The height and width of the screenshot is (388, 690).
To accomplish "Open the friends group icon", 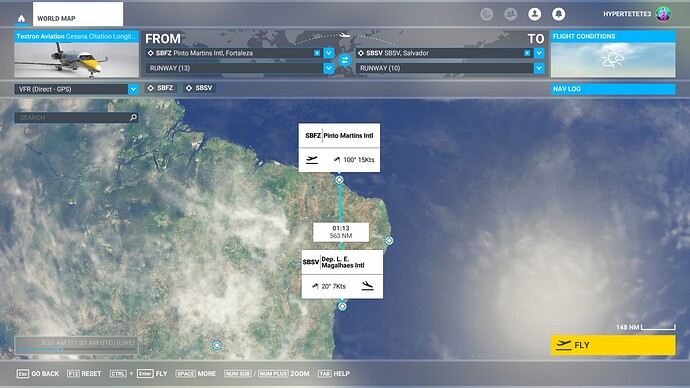I will tap(510, 14).
